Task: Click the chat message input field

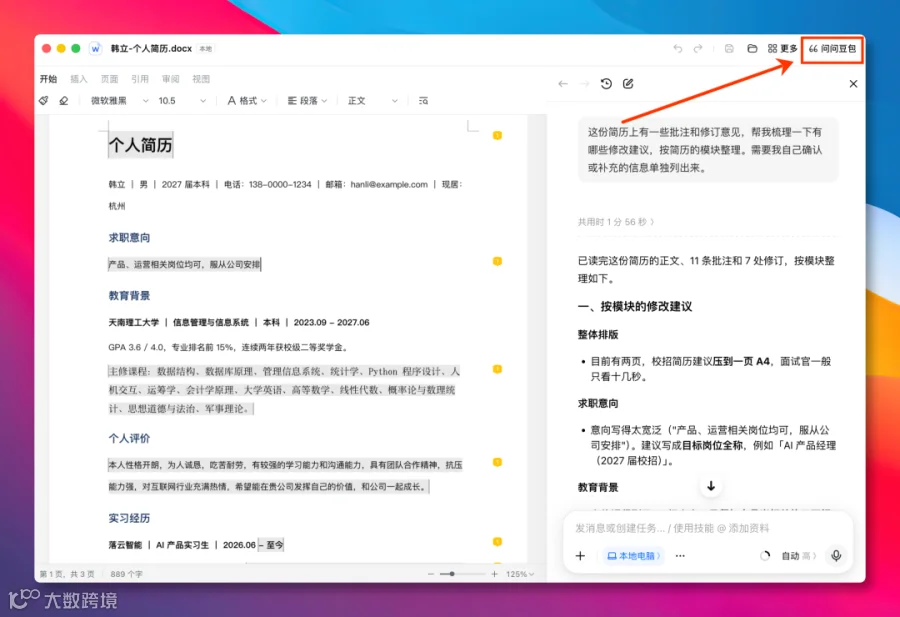Action: tap(707, 528)
